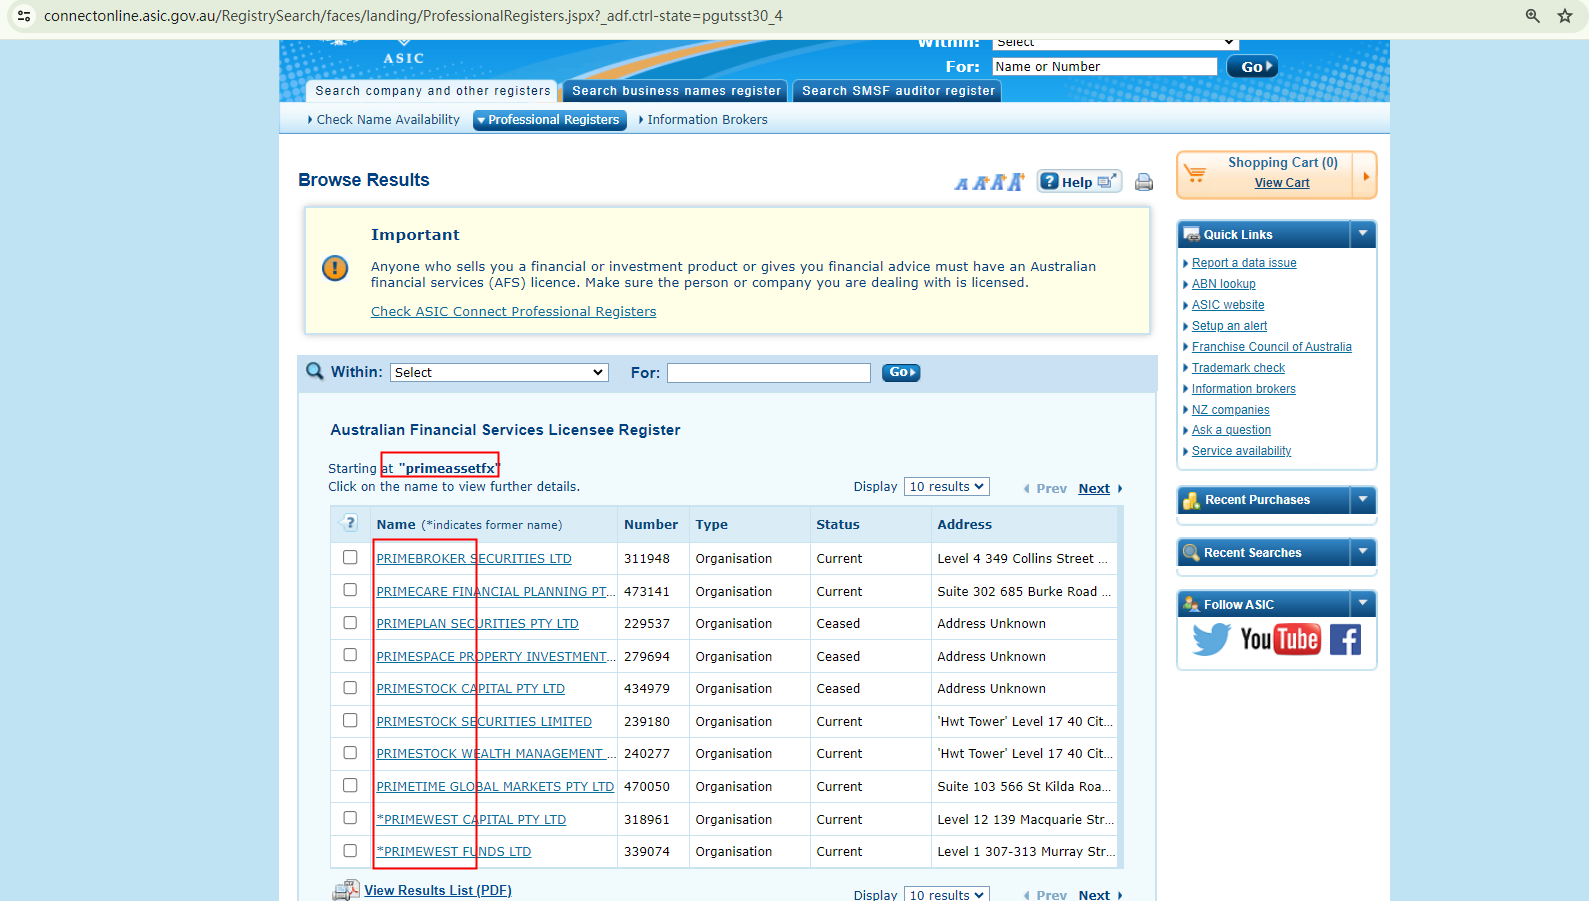Open Professional Registers menu
Image resolution: width=1589 pixels, height=901 pixels.
(549, 120)
